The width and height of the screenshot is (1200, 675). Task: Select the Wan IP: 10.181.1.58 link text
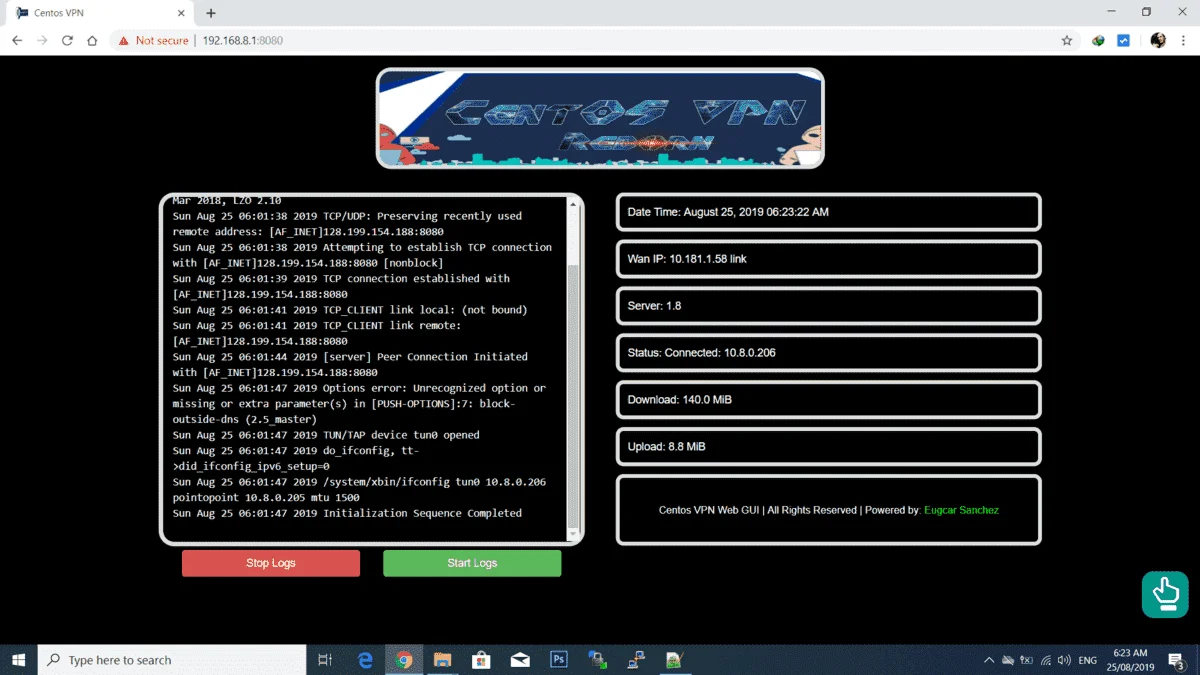coord(687,259)
